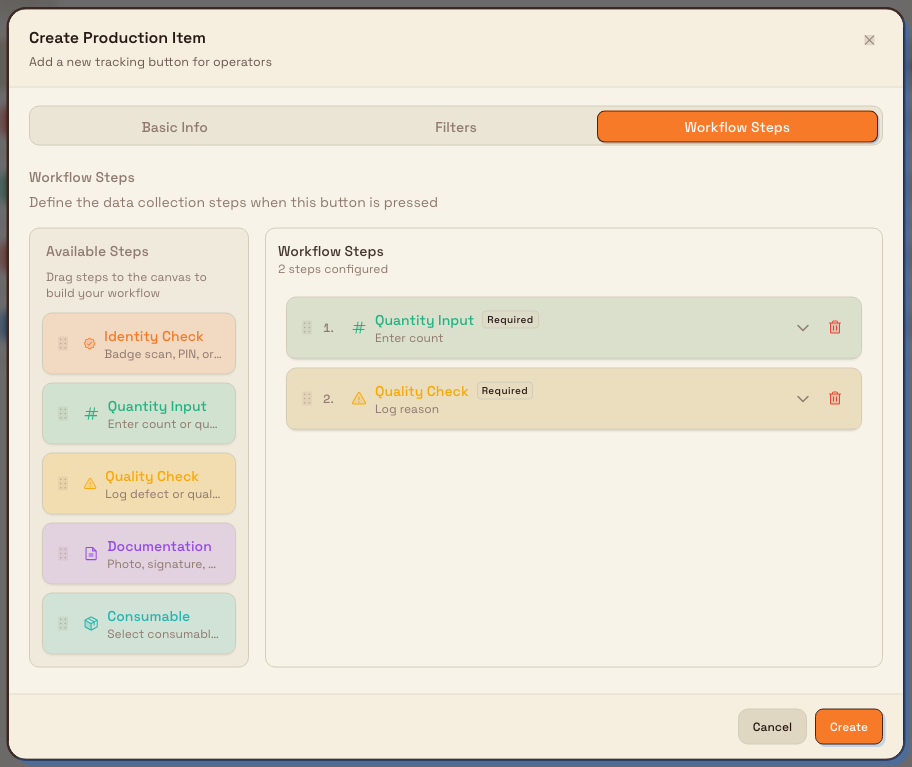Click the Quantity Input hash icon in Available Steps
Image resolution: width=912 pixels, height=767 pixels.
coord(91,413)
